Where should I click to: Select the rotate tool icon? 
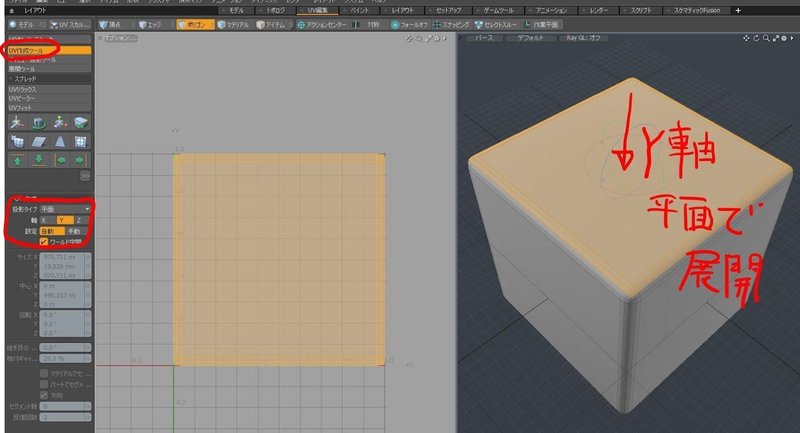pyautogui.click(x=39, y=123)
